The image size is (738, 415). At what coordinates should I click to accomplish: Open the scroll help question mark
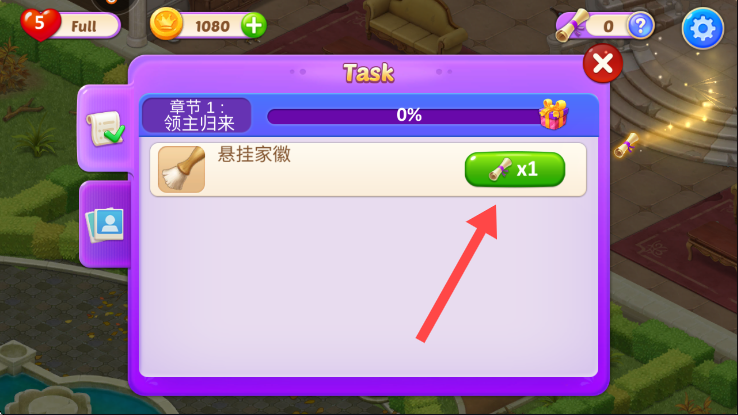point(641,25)
